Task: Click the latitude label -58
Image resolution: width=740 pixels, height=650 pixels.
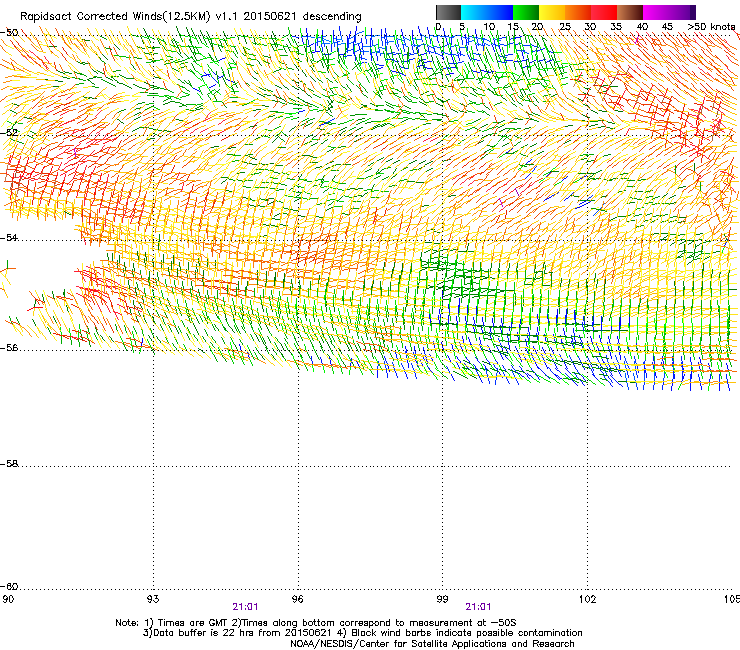Action: pos(9,464)
